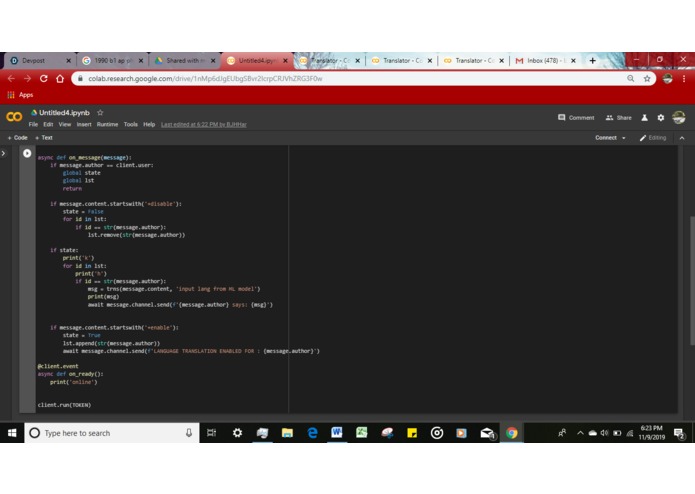Switch to the Shared with me Drive tab
Image resolution: width=695 pixels, height=494 pixels.
(x=185, y=61)
